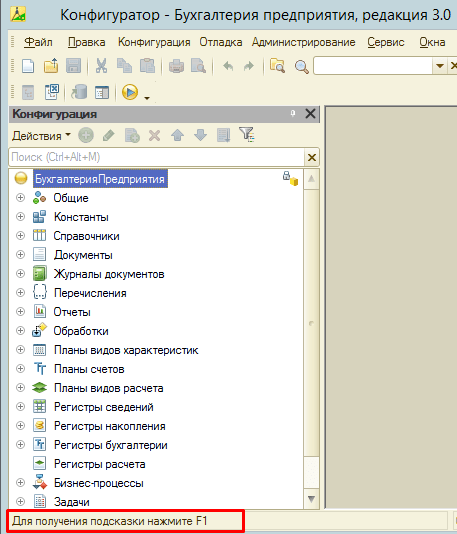457x534 pixels.
Task: Select the Бизнес-процессы item
Action: click(99, 483)
